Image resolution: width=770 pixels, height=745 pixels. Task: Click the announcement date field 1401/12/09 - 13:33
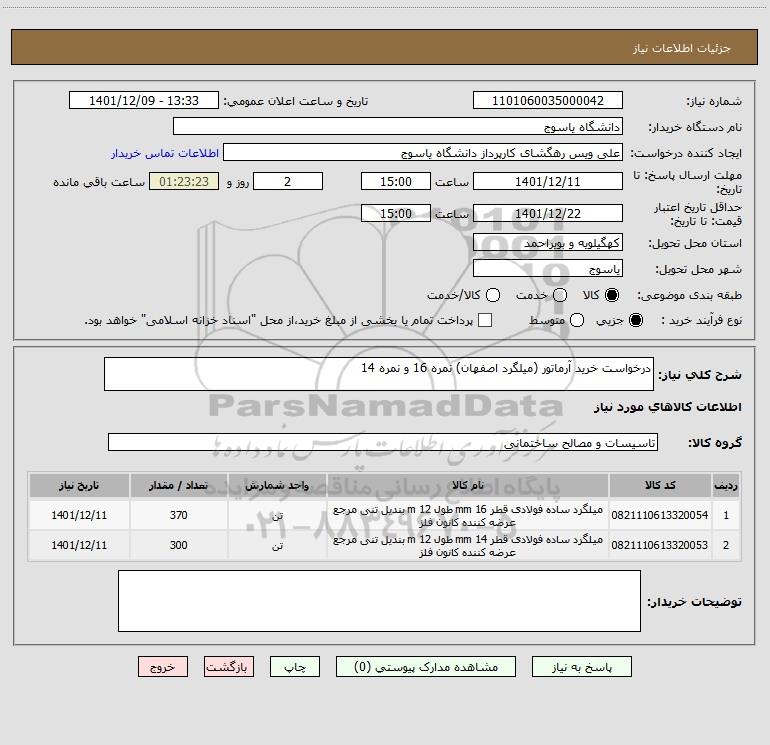[144, 100]
